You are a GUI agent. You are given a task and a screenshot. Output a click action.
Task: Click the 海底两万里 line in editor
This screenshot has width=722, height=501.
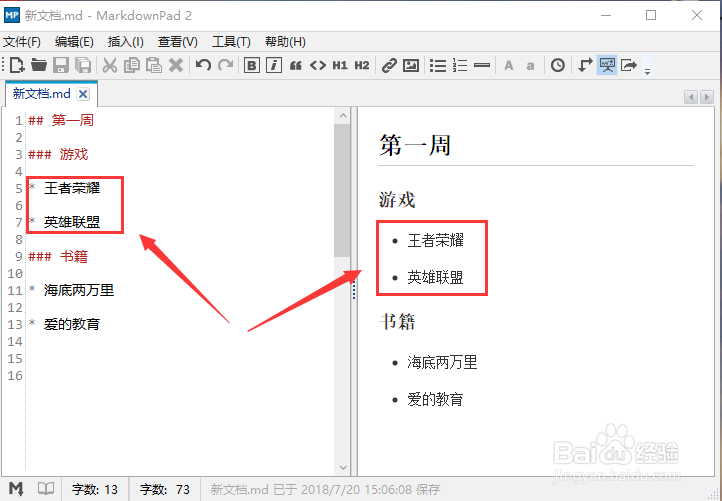[x=71, y=290]
